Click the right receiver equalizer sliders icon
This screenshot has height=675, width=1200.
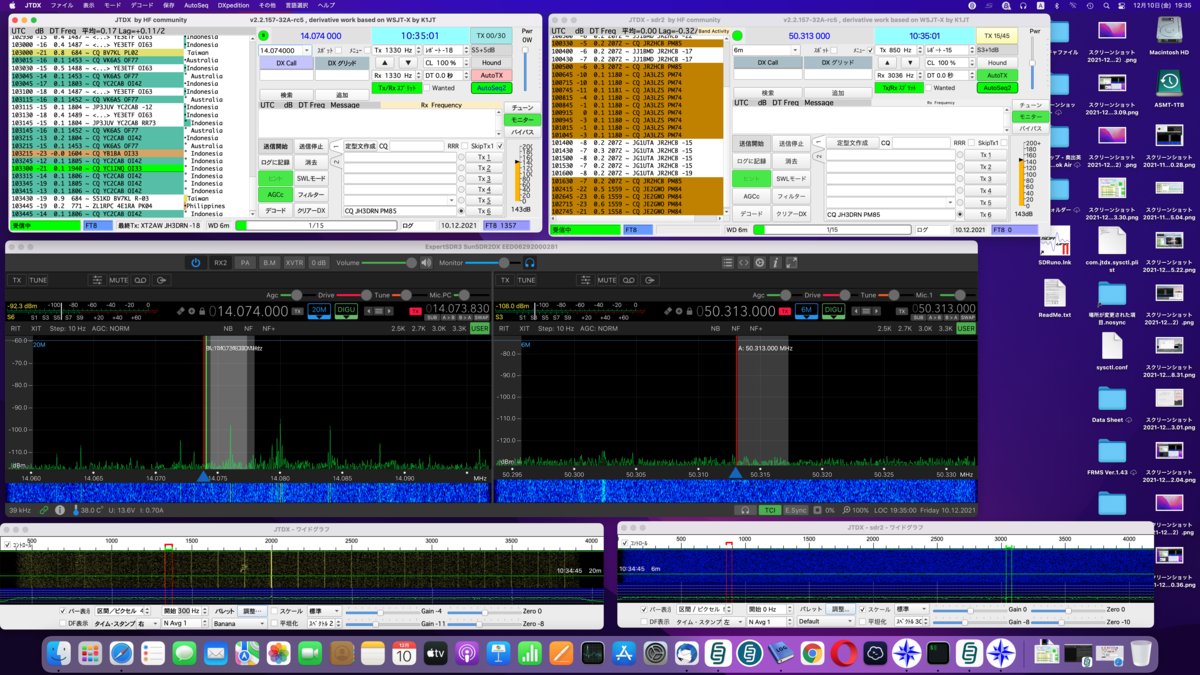point(586,280)
